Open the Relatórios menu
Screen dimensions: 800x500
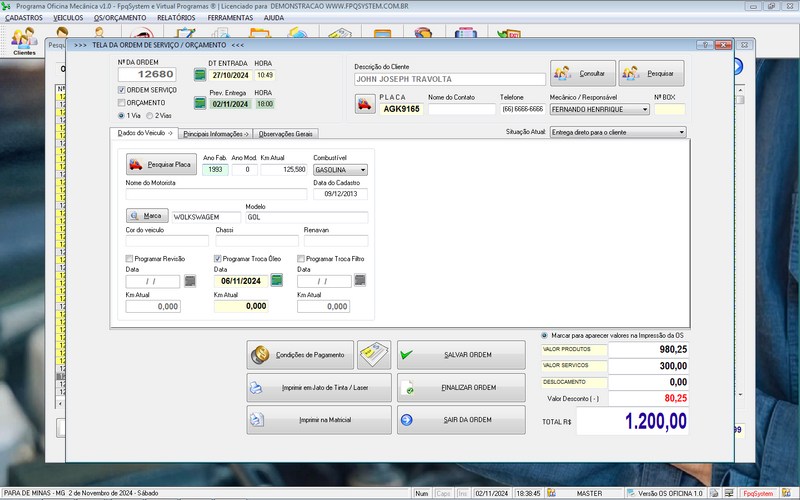(176, 18)
